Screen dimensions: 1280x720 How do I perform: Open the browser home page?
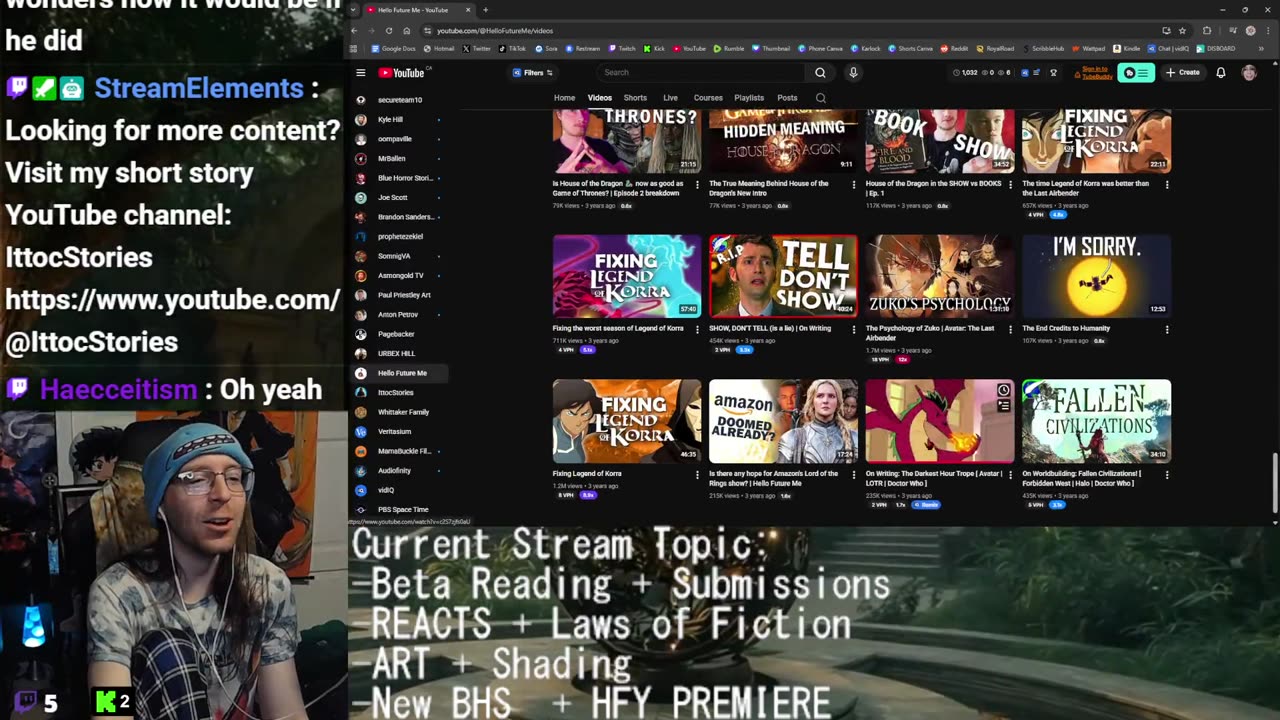tap(406, 31)
